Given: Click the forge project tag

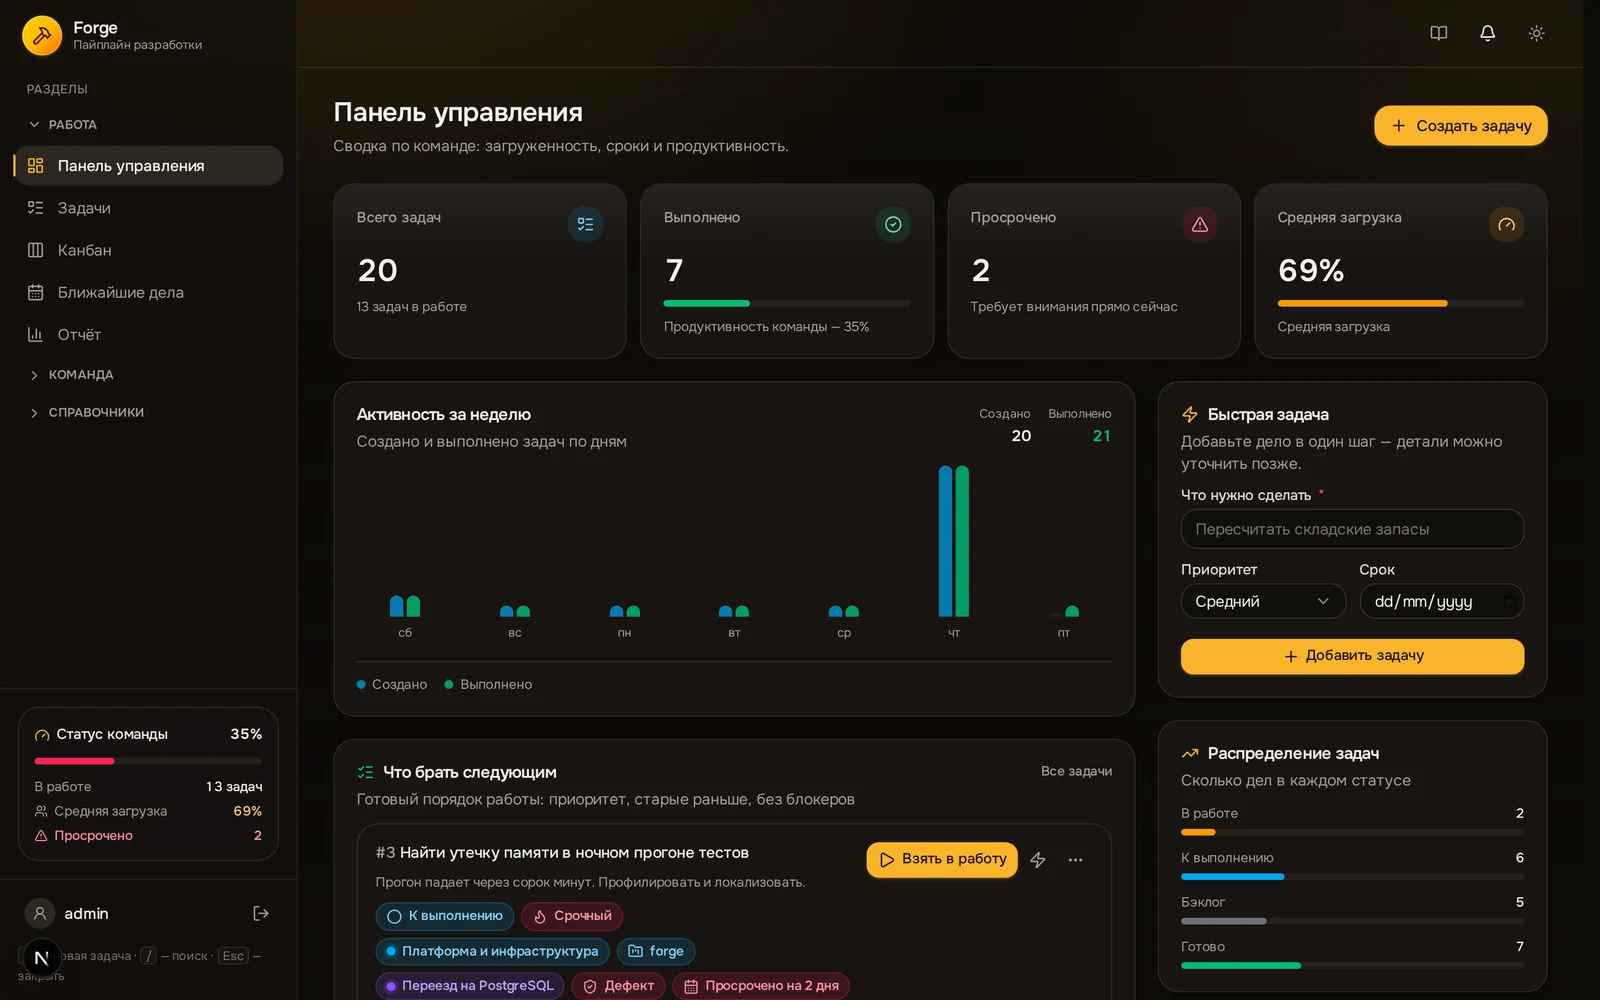Looking at the screenshot, I should click(x=656, y=951).
